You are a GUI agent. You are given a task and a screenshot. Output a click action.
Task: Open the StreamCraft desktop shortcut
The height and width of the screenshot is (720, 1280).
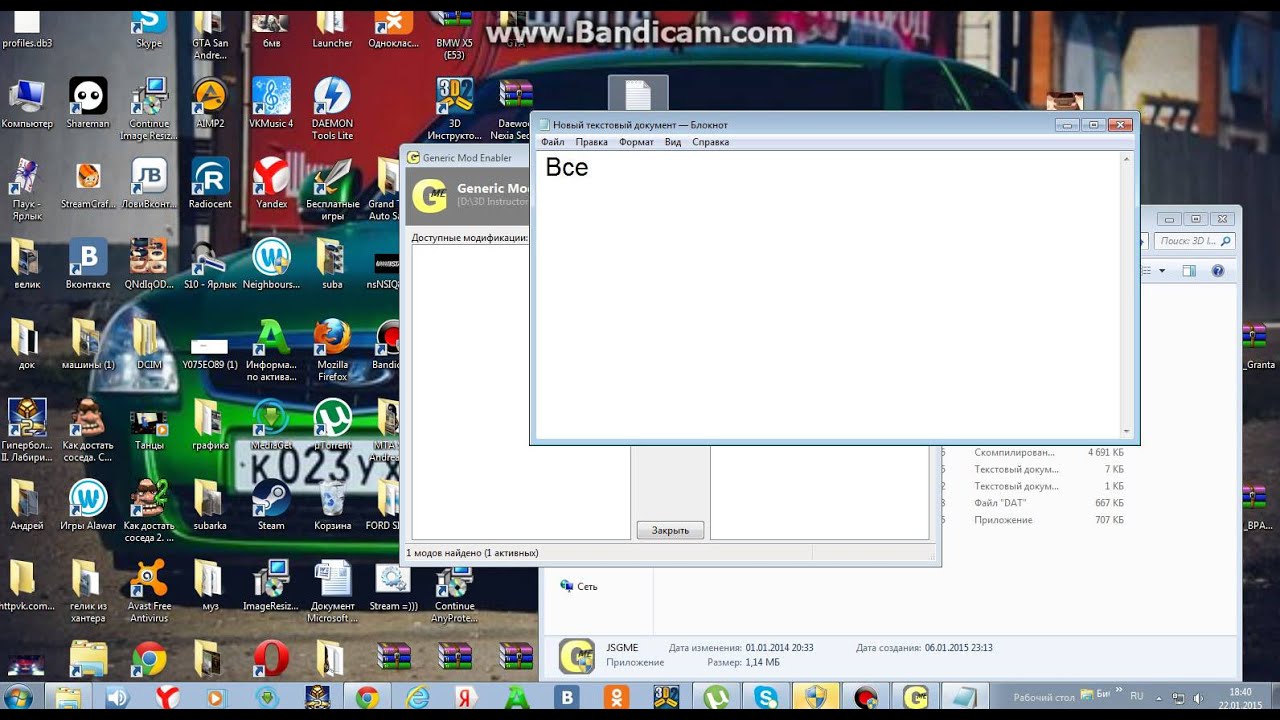coord(88,183)
